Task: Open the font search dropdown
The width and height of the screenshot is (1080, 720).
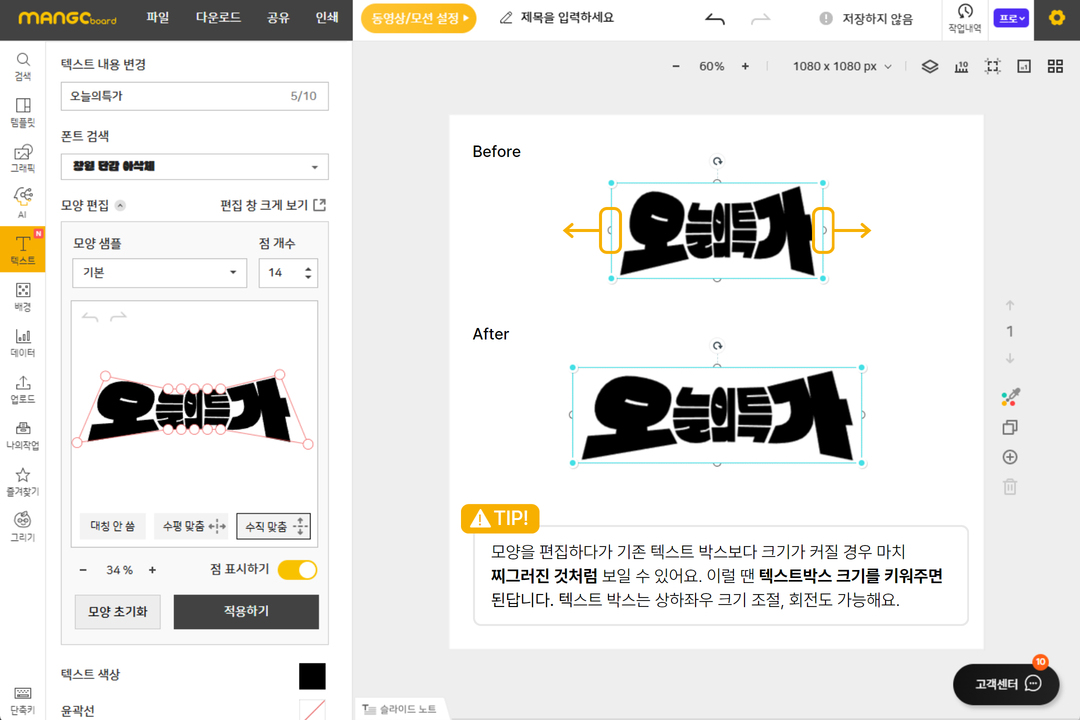Action: pos(194,167)
